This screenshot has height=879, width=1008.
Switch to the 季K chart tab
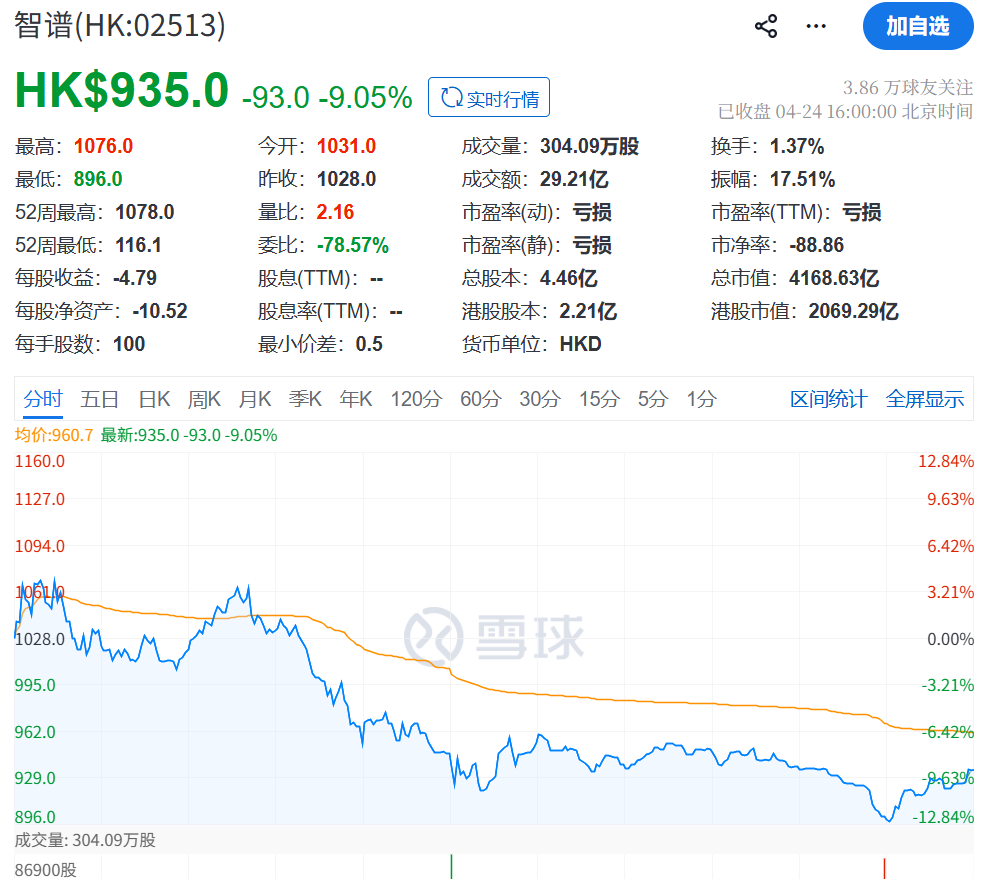pyautogui.click(x=305, y=400)
